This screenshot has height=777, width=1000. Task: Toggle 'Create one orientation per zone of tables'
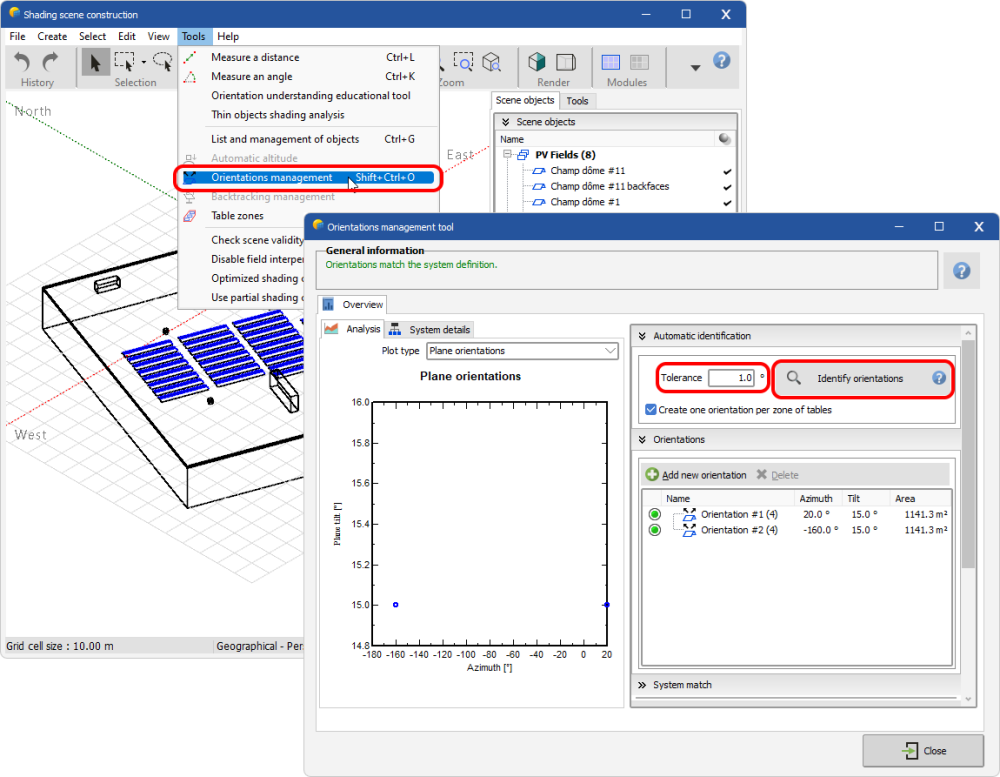(651, 410)
